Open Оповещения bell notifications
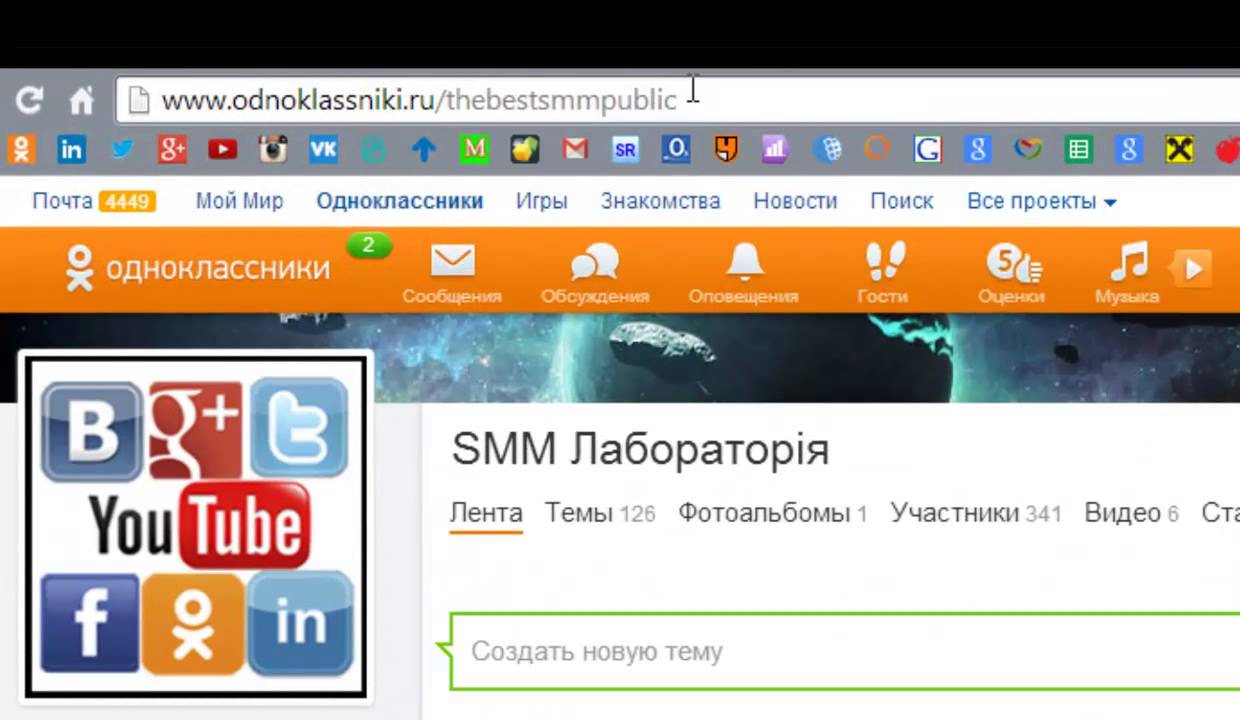 click(x=743, y=272)
